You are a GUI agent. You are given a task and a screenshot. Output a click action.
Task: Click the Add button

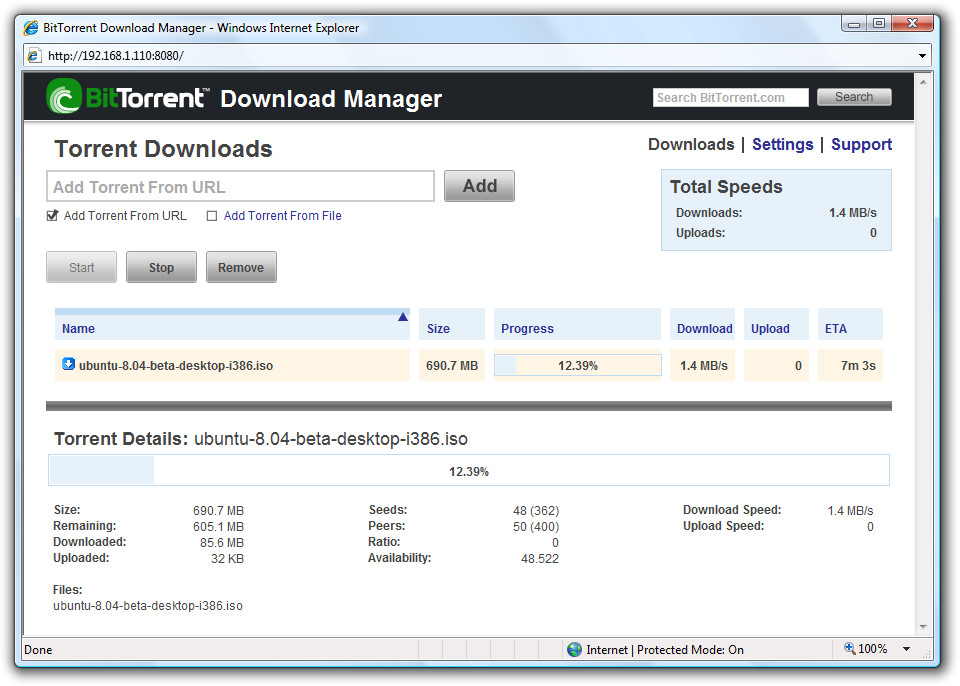click(479, 186)
